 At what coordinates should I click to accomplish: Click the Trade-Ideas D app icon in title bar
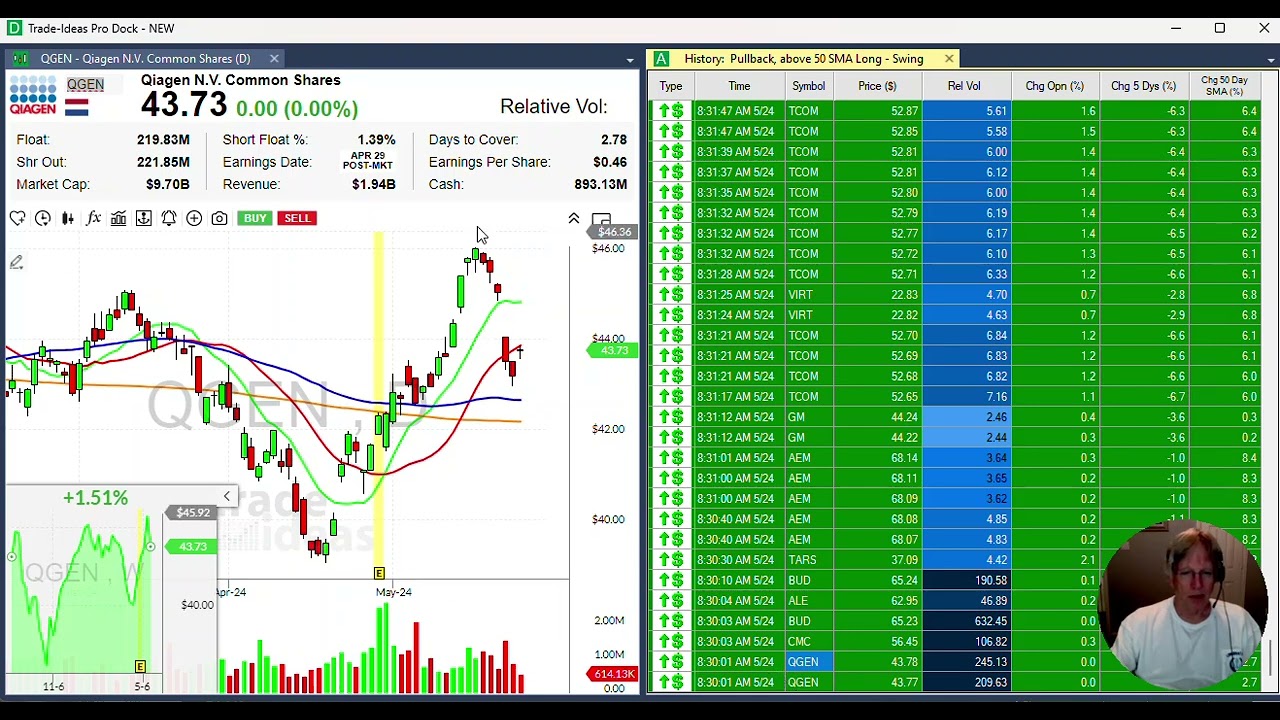(14, 28)
